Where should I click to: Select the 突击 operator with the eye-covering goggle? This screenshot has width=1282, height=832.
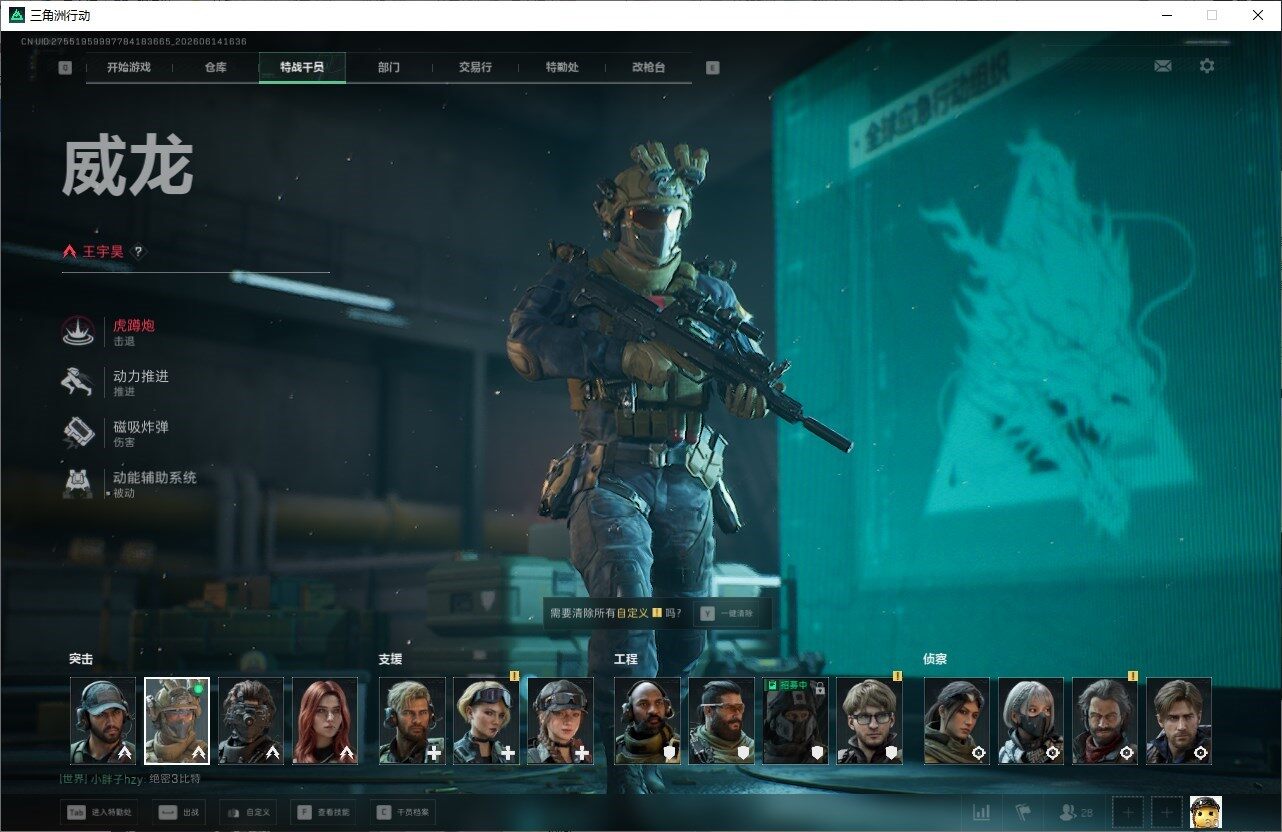click(251, 721)
